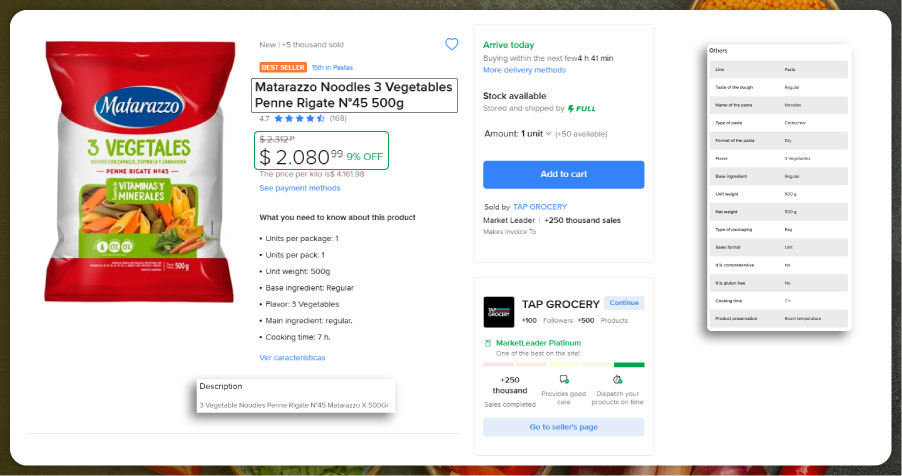Open the See payment methods link
This screenshot has width=902, height=476.
click(299, 188)
